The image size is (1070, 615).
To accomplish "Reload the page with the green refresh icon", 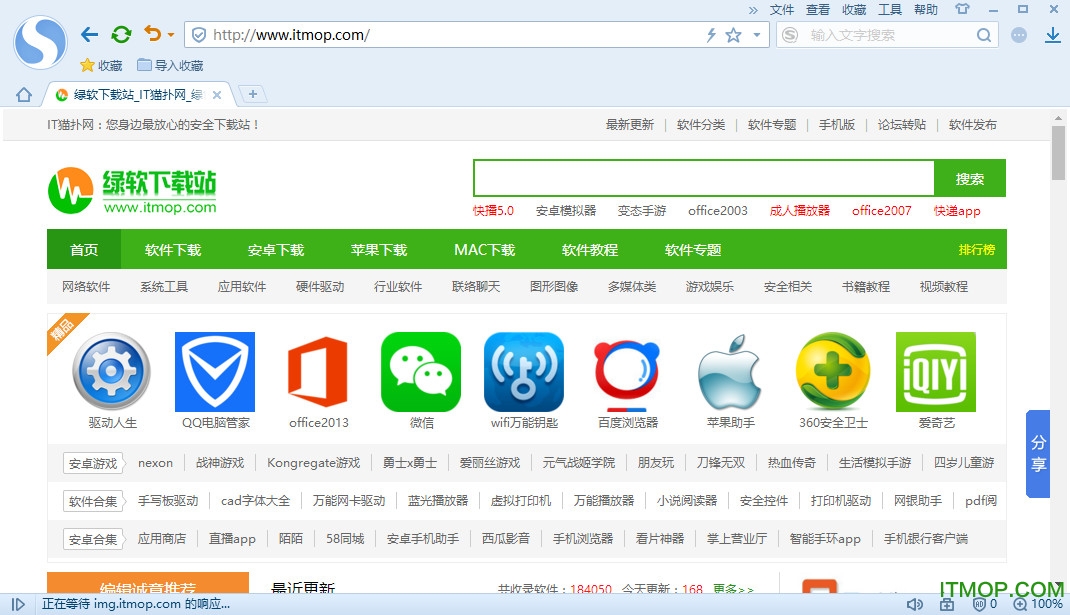I will (121, 34).
